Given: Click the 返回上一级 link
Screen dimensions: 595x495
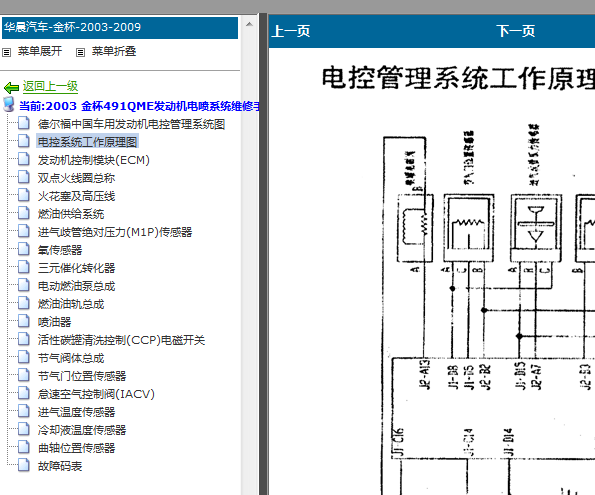Looking at the screenshot, I should [50, 86].
